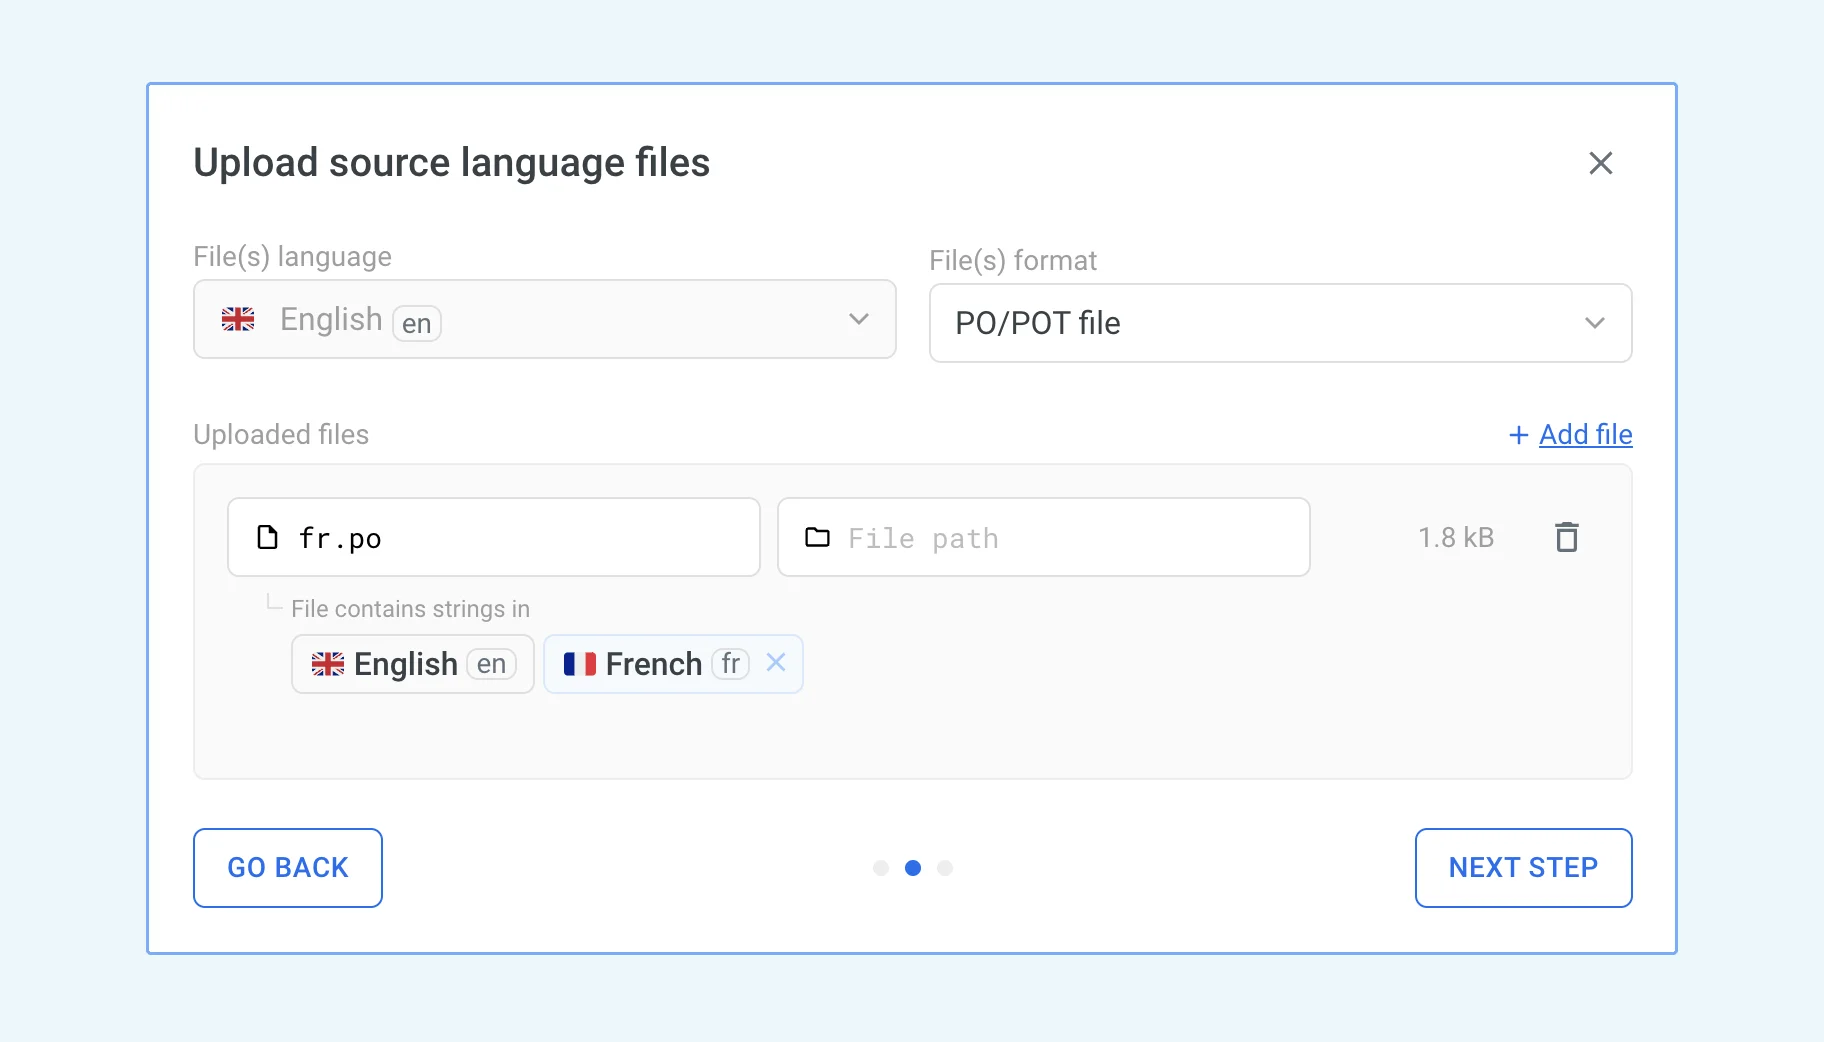Click the French flag icon
Viewport: 1824px width, 1042px height.
579,664
